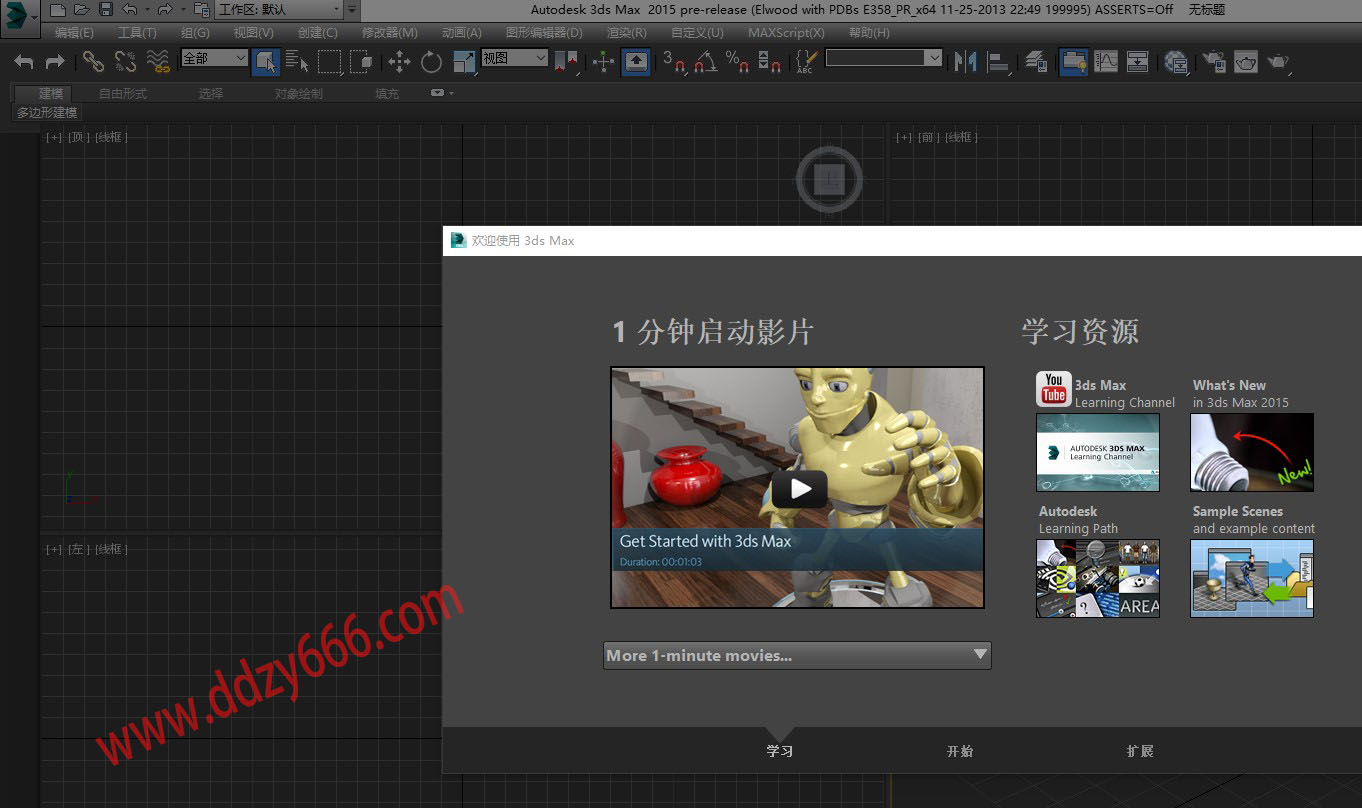The image size is (1362, 808).
Task: Open the selection filter dropdown 全部
Action: [214, 58]
